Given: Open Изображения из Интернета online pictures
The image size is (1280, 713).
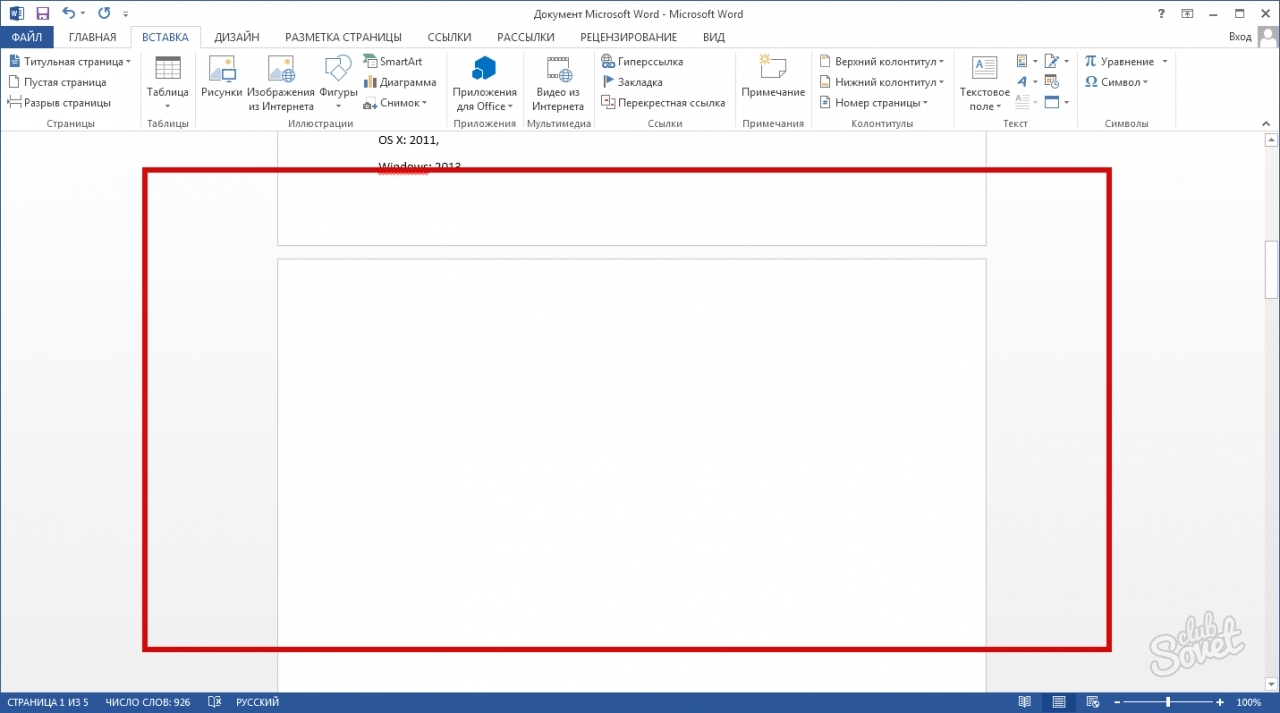Looking at the screenshot, I should 281,82.
